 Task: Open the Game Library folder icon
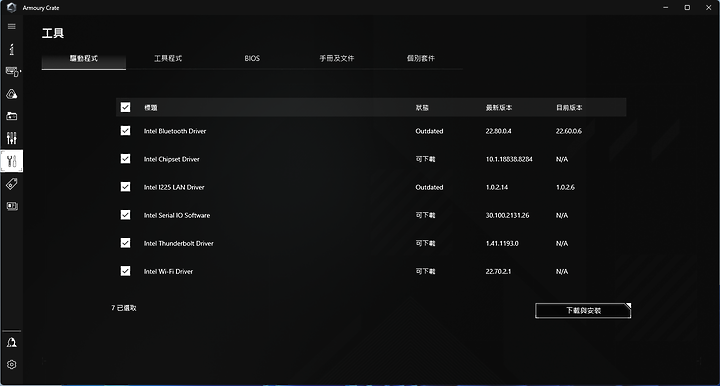point(12,116)
